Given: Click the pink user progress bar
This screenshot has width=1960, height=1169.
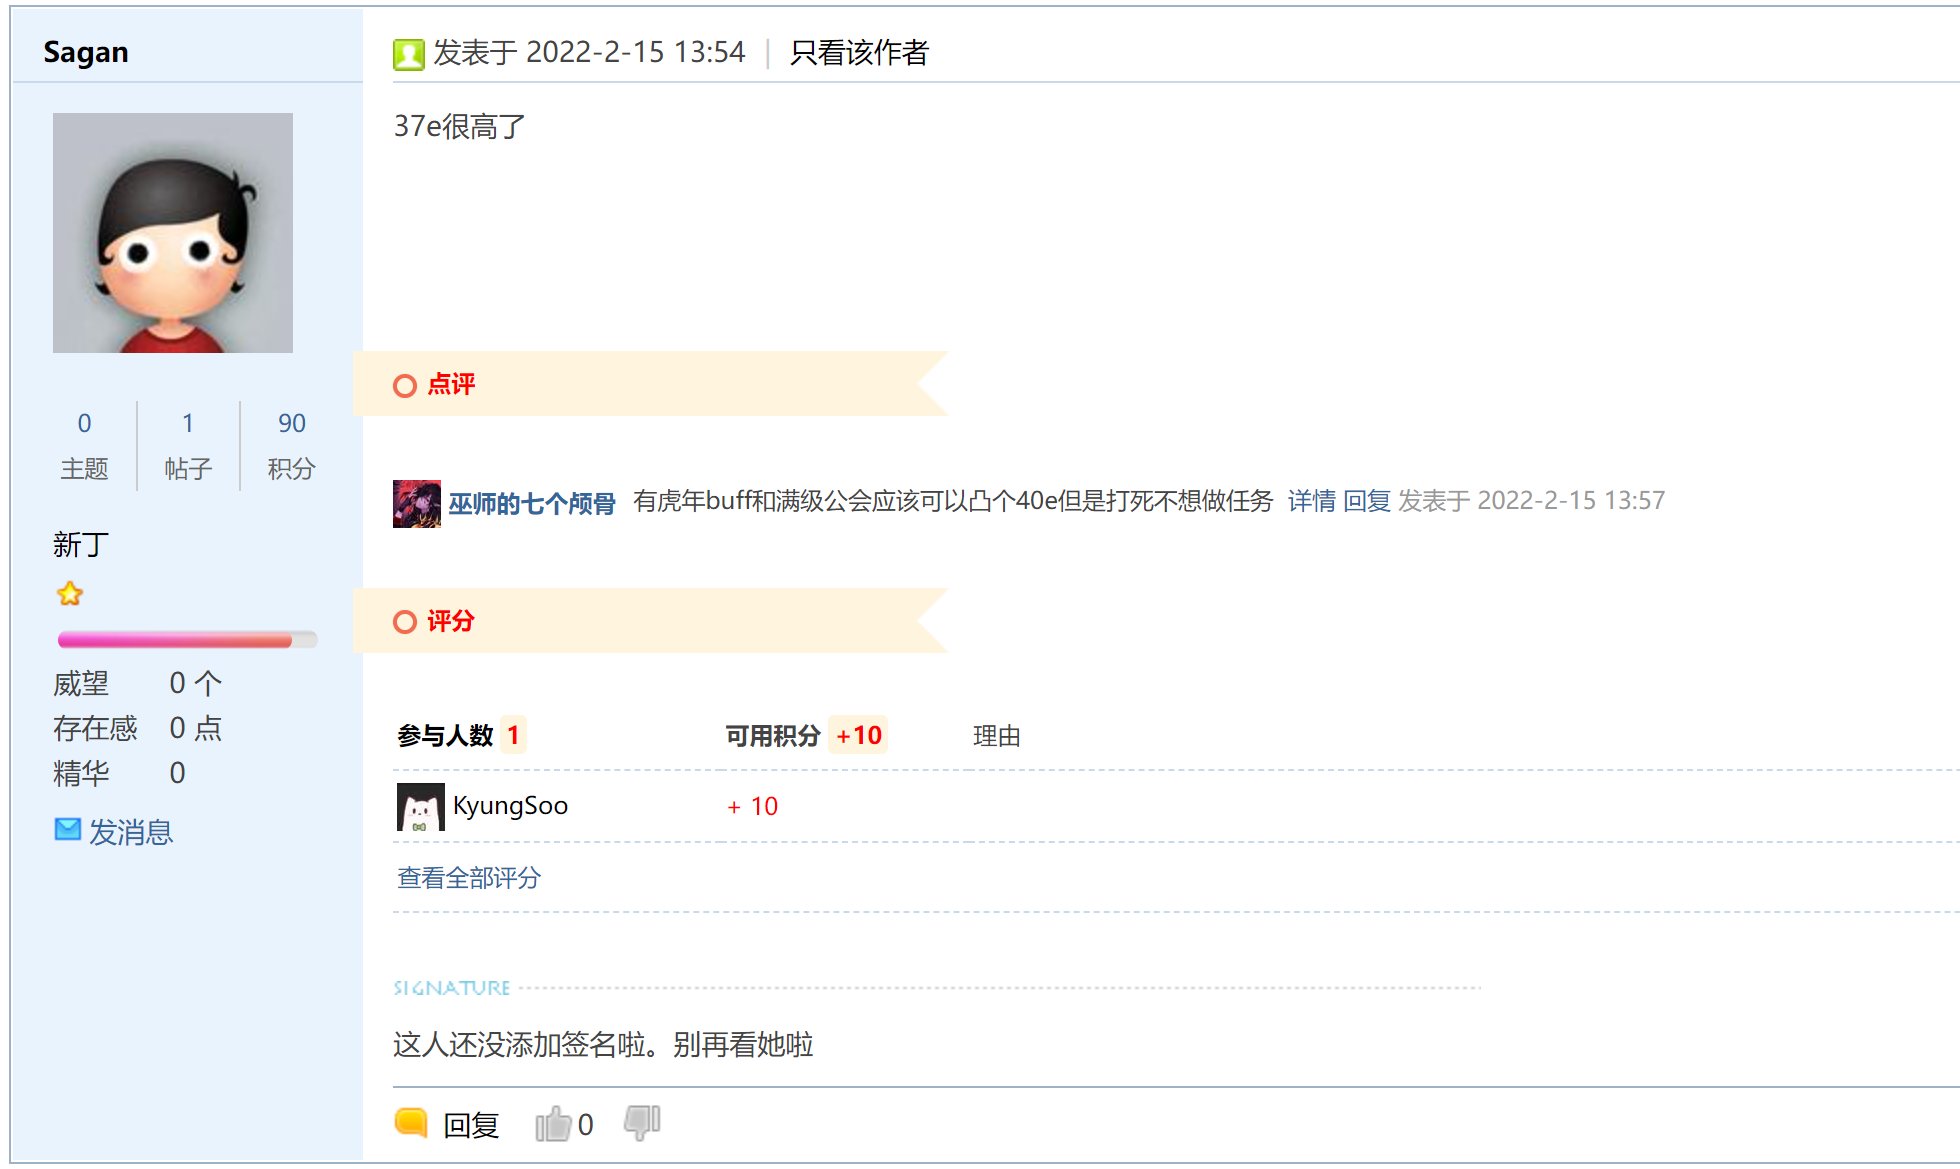Looking at the screenshot, I should pos(187,640).
